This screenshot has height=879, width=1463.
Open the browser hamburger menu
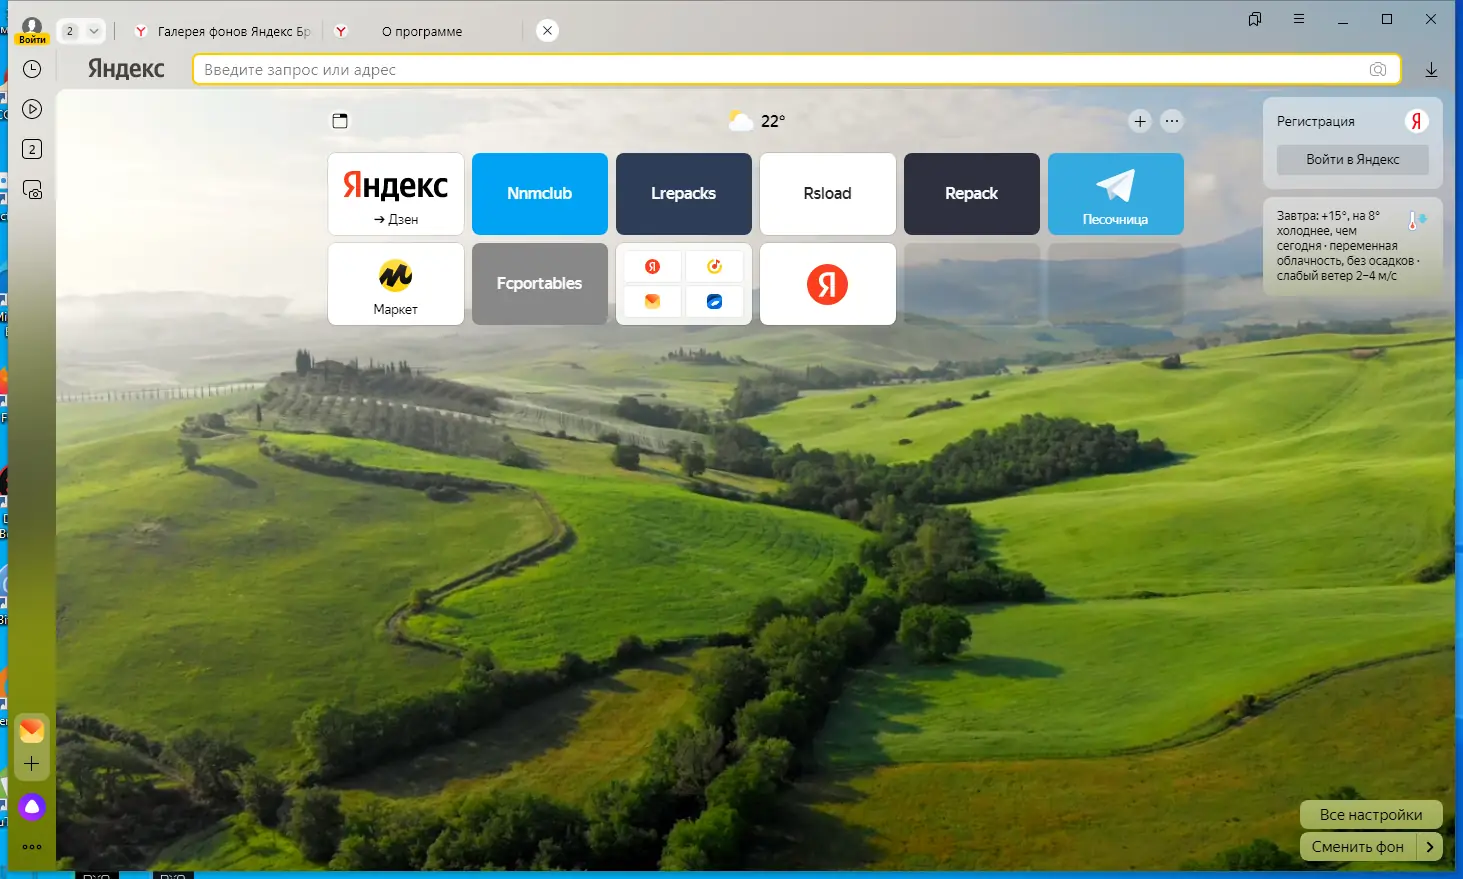(x=1299, y=19)
